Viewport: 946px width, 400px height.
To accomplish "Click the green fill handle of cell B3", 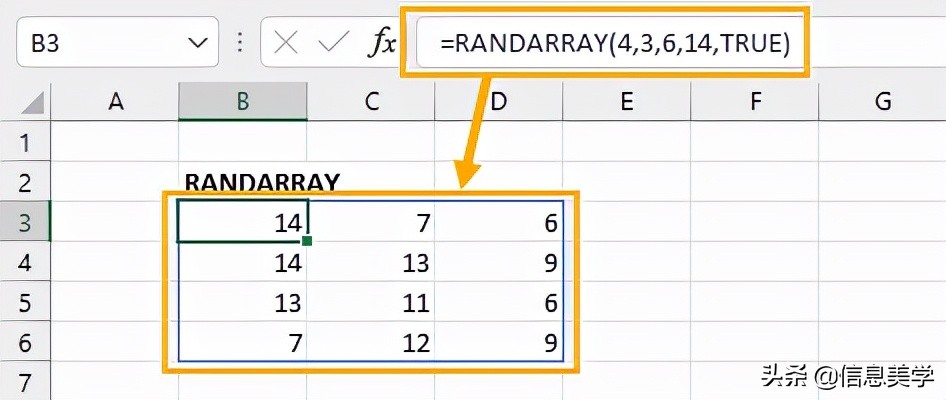I will coord(306,241).
